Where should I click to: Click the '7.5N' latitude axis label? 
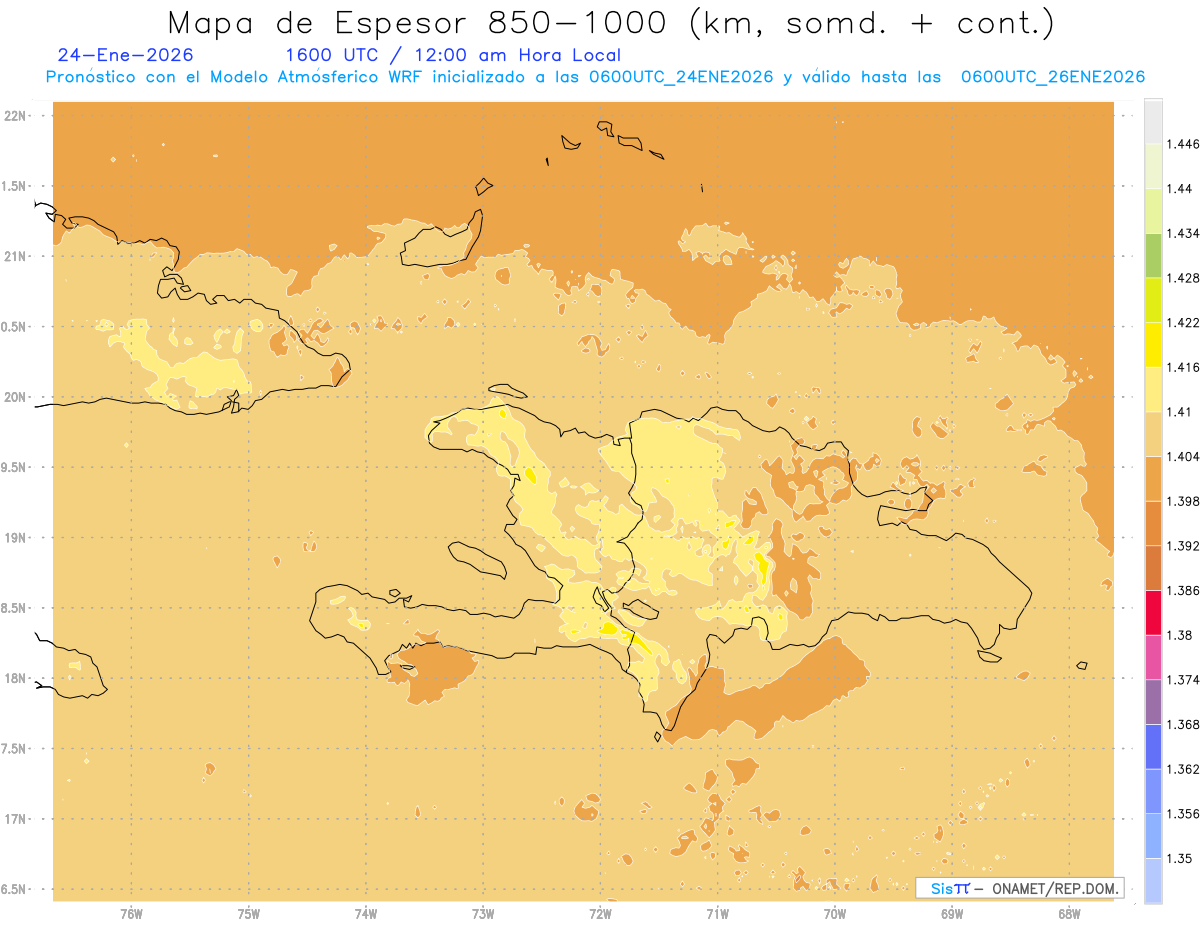tap(15, 749)
